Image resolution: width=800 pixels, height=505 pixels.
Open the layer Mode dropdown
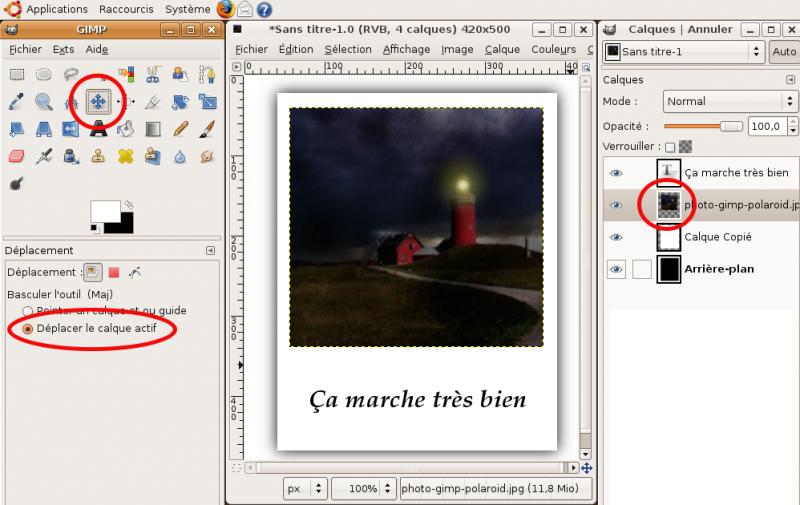(x=730, y=102)
